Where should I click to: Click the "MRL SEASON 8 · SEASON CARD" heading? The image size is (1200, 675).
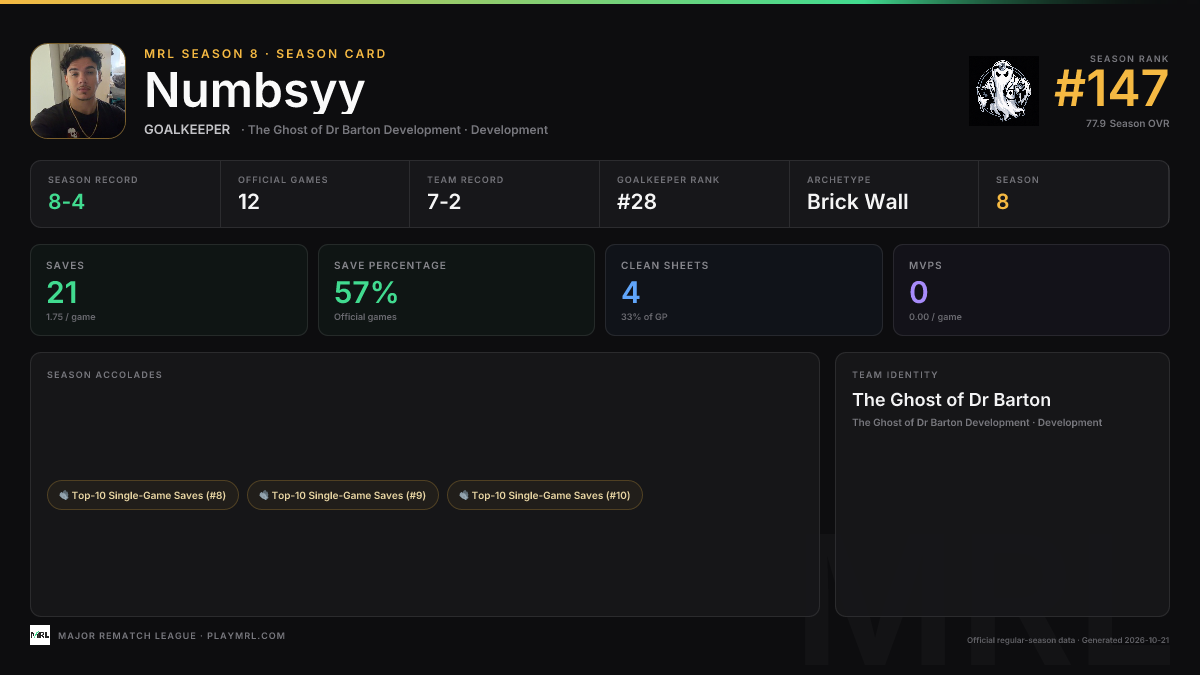(x=265, y=54)
